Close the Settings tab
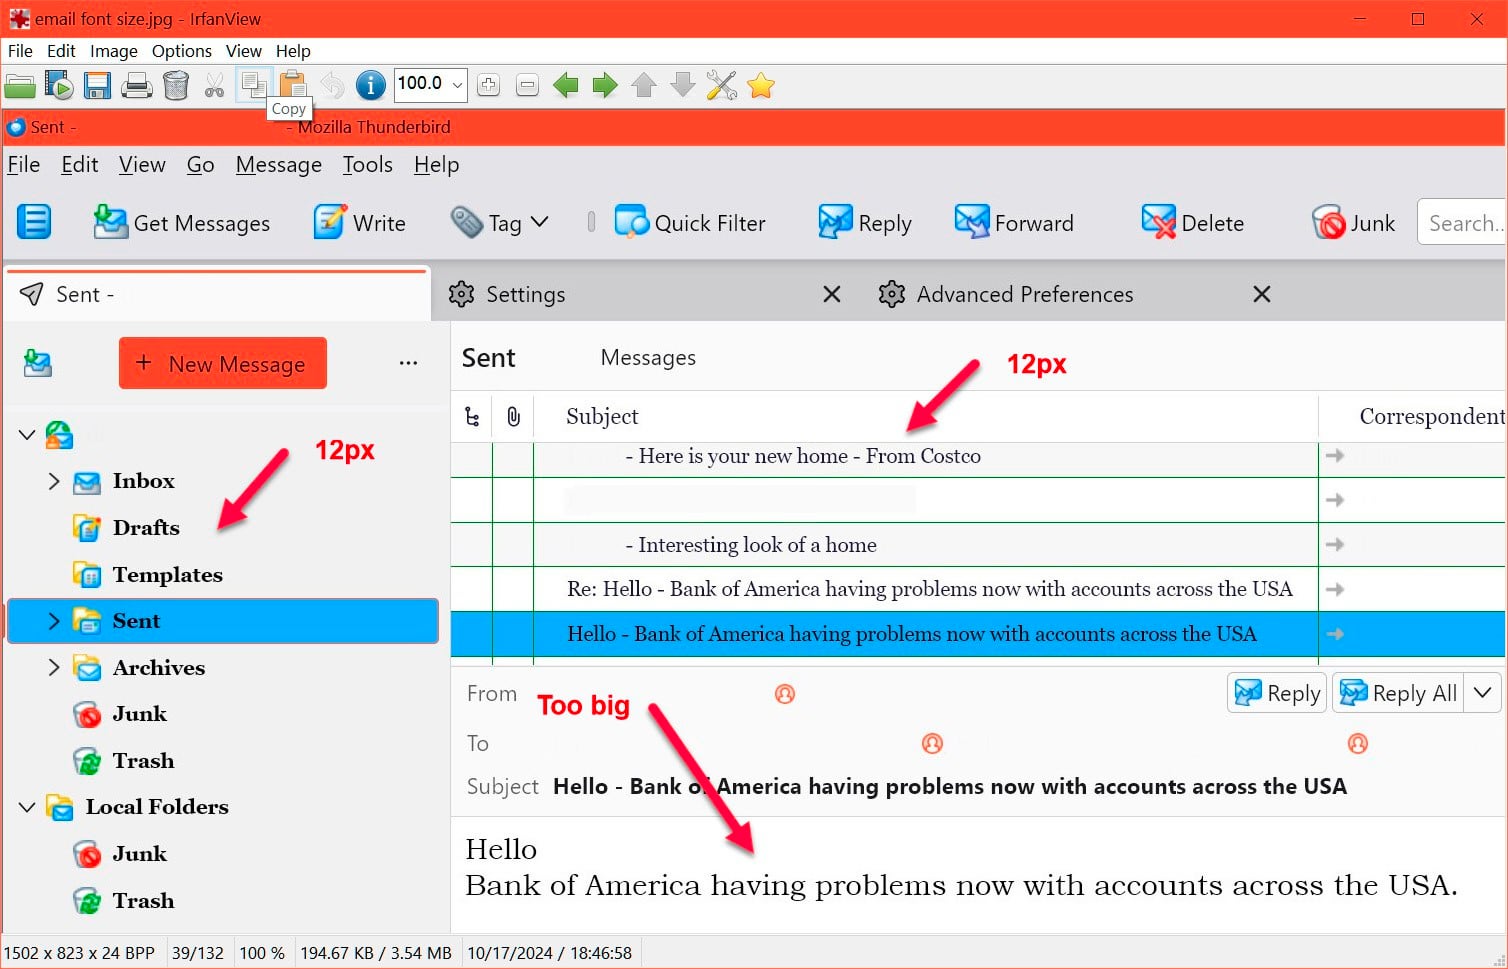 (x=831, y=294)
